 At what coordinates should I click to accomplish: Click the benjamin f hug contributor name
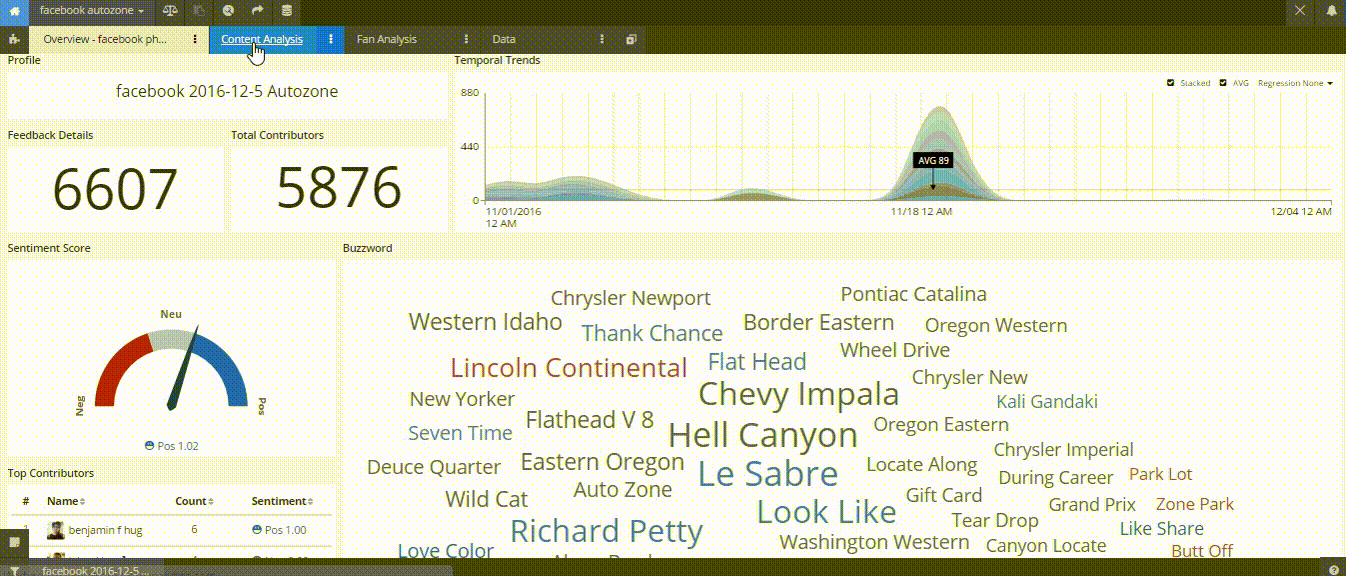point(106,530)
